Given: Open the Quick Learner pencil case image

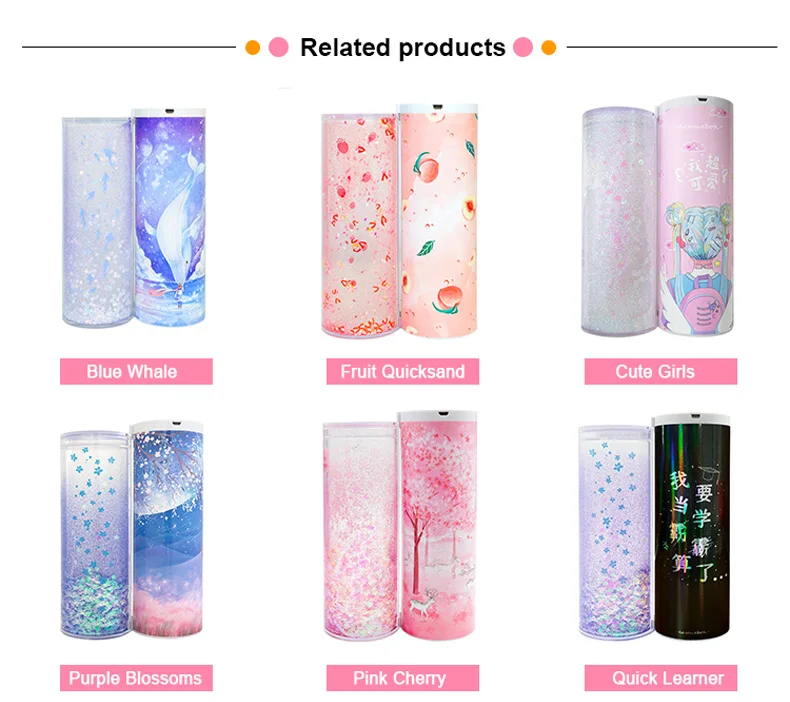Looking at the screenshot, I should tap(654, 527).
